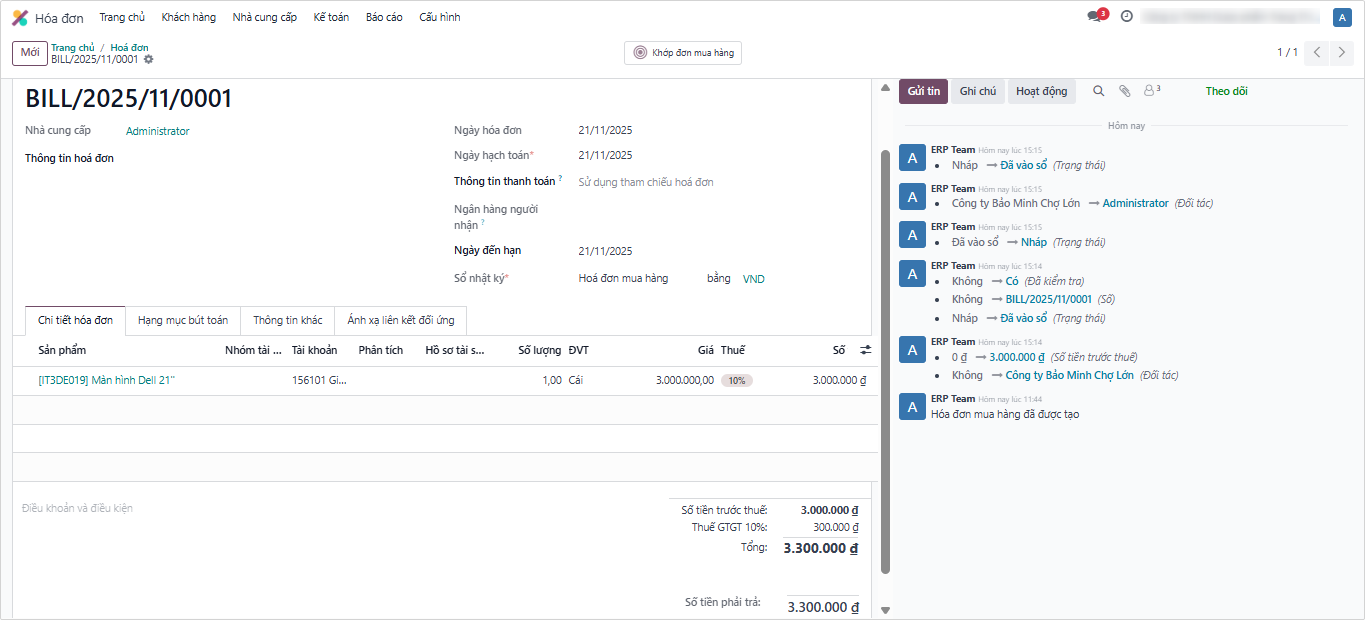
Task: Open the Báo cáo dropdown menu
Action: tap(384, 18)
